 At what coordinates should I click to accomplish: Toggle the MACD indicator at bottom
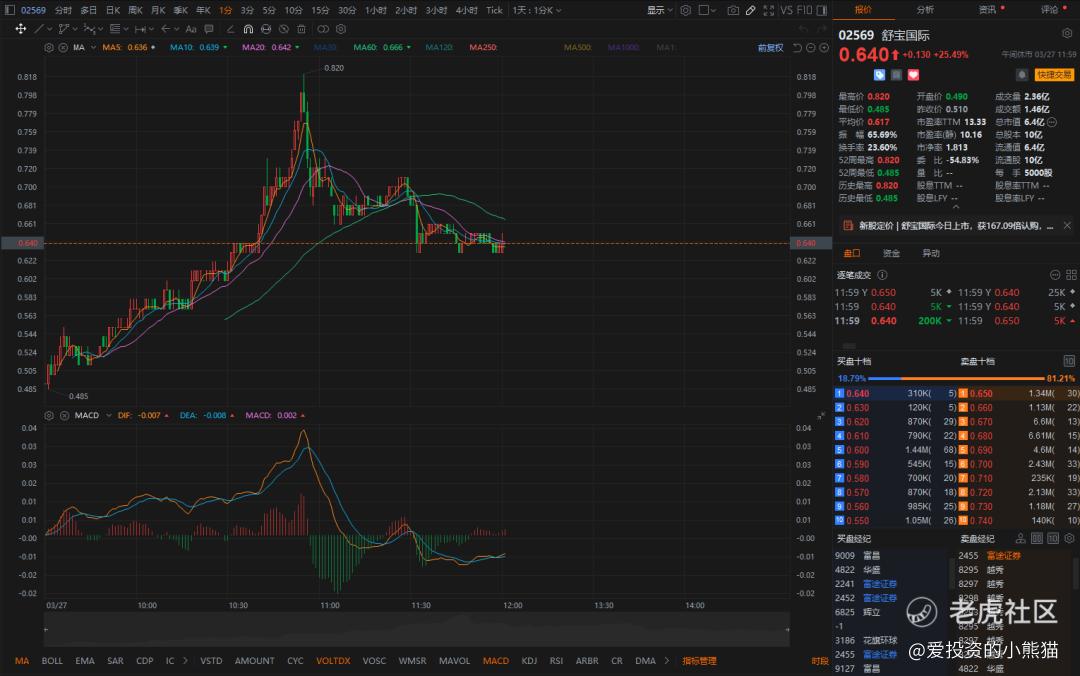tap(496, 661)
